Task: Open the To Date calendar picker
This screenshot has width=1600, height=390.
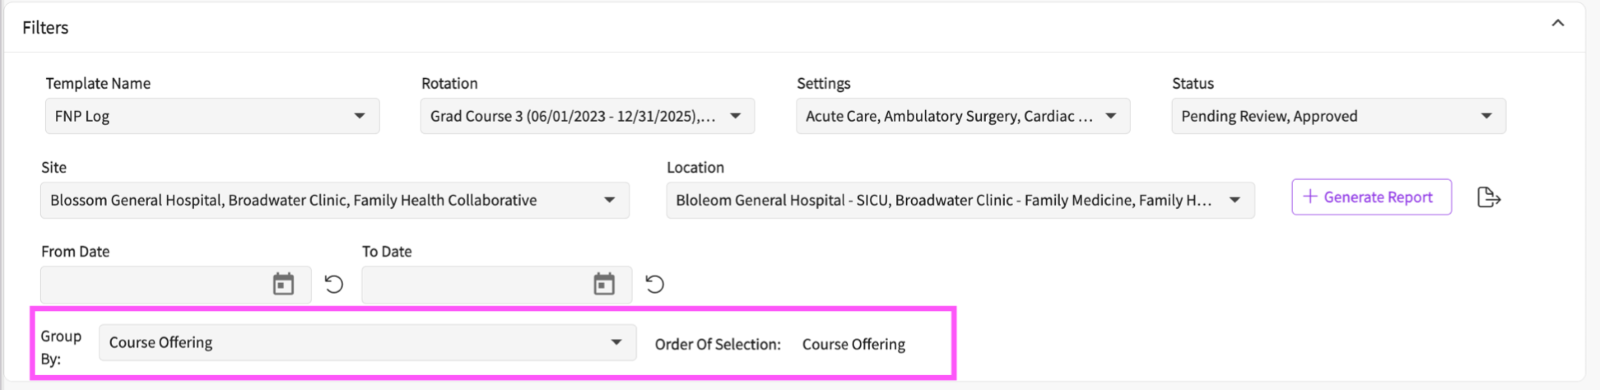Action: click(604, 285)
